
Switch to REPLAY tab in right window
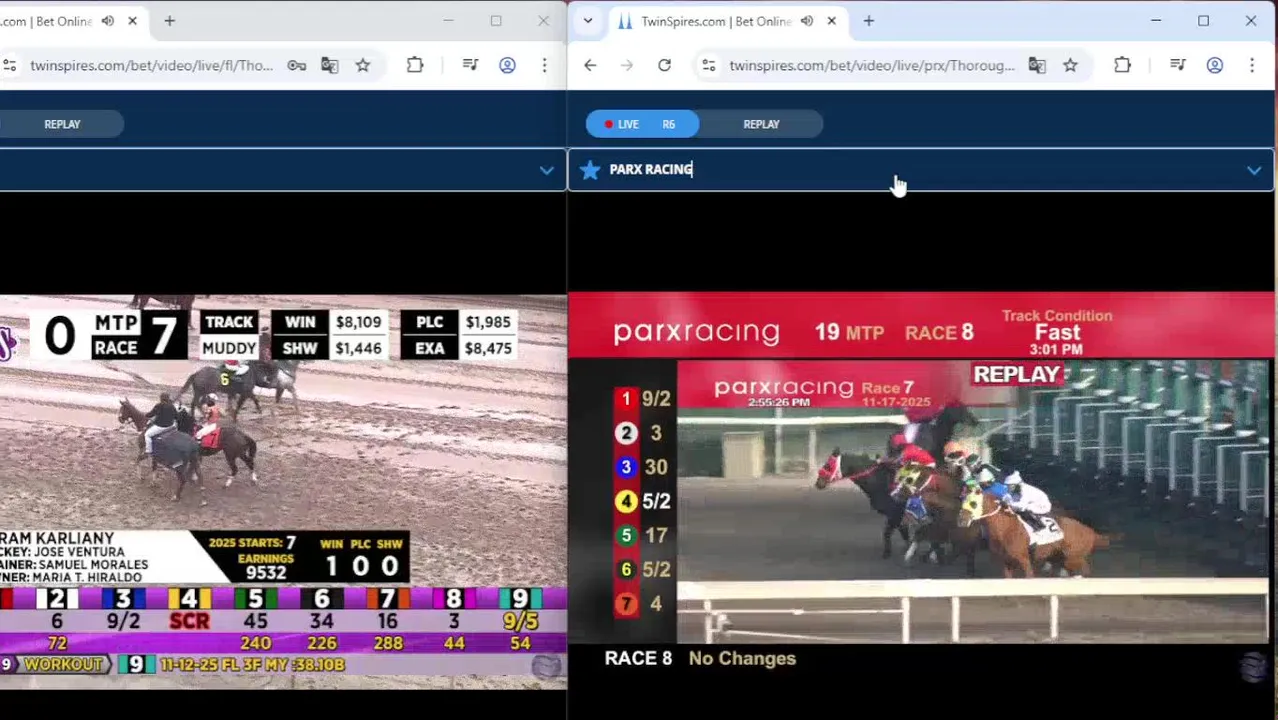pyautogui.click(x=761, y=124)
